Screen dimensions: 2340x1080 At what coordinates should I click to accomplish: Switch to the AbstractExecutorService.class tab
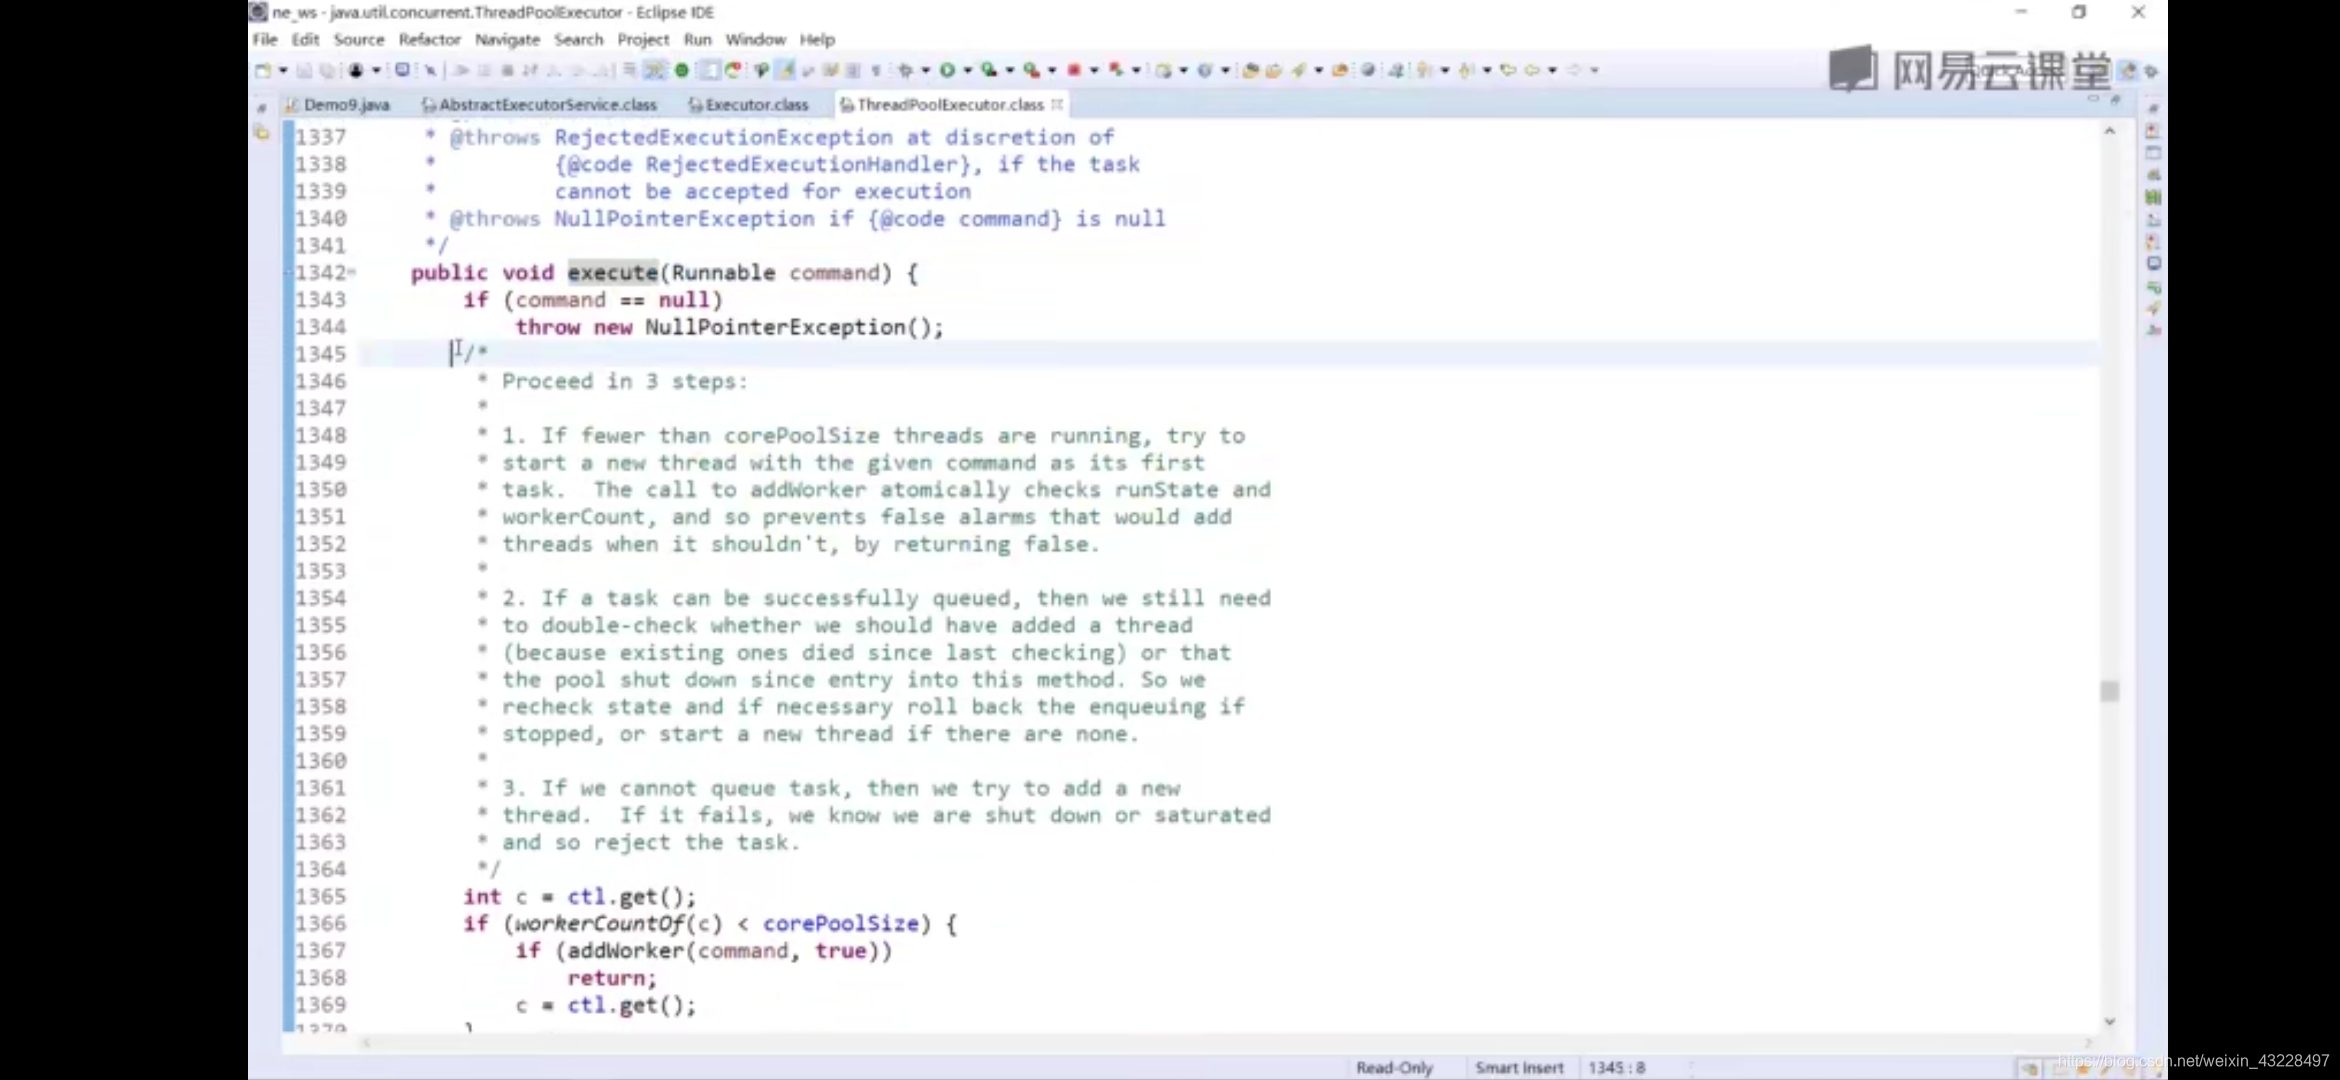(540, 104)
